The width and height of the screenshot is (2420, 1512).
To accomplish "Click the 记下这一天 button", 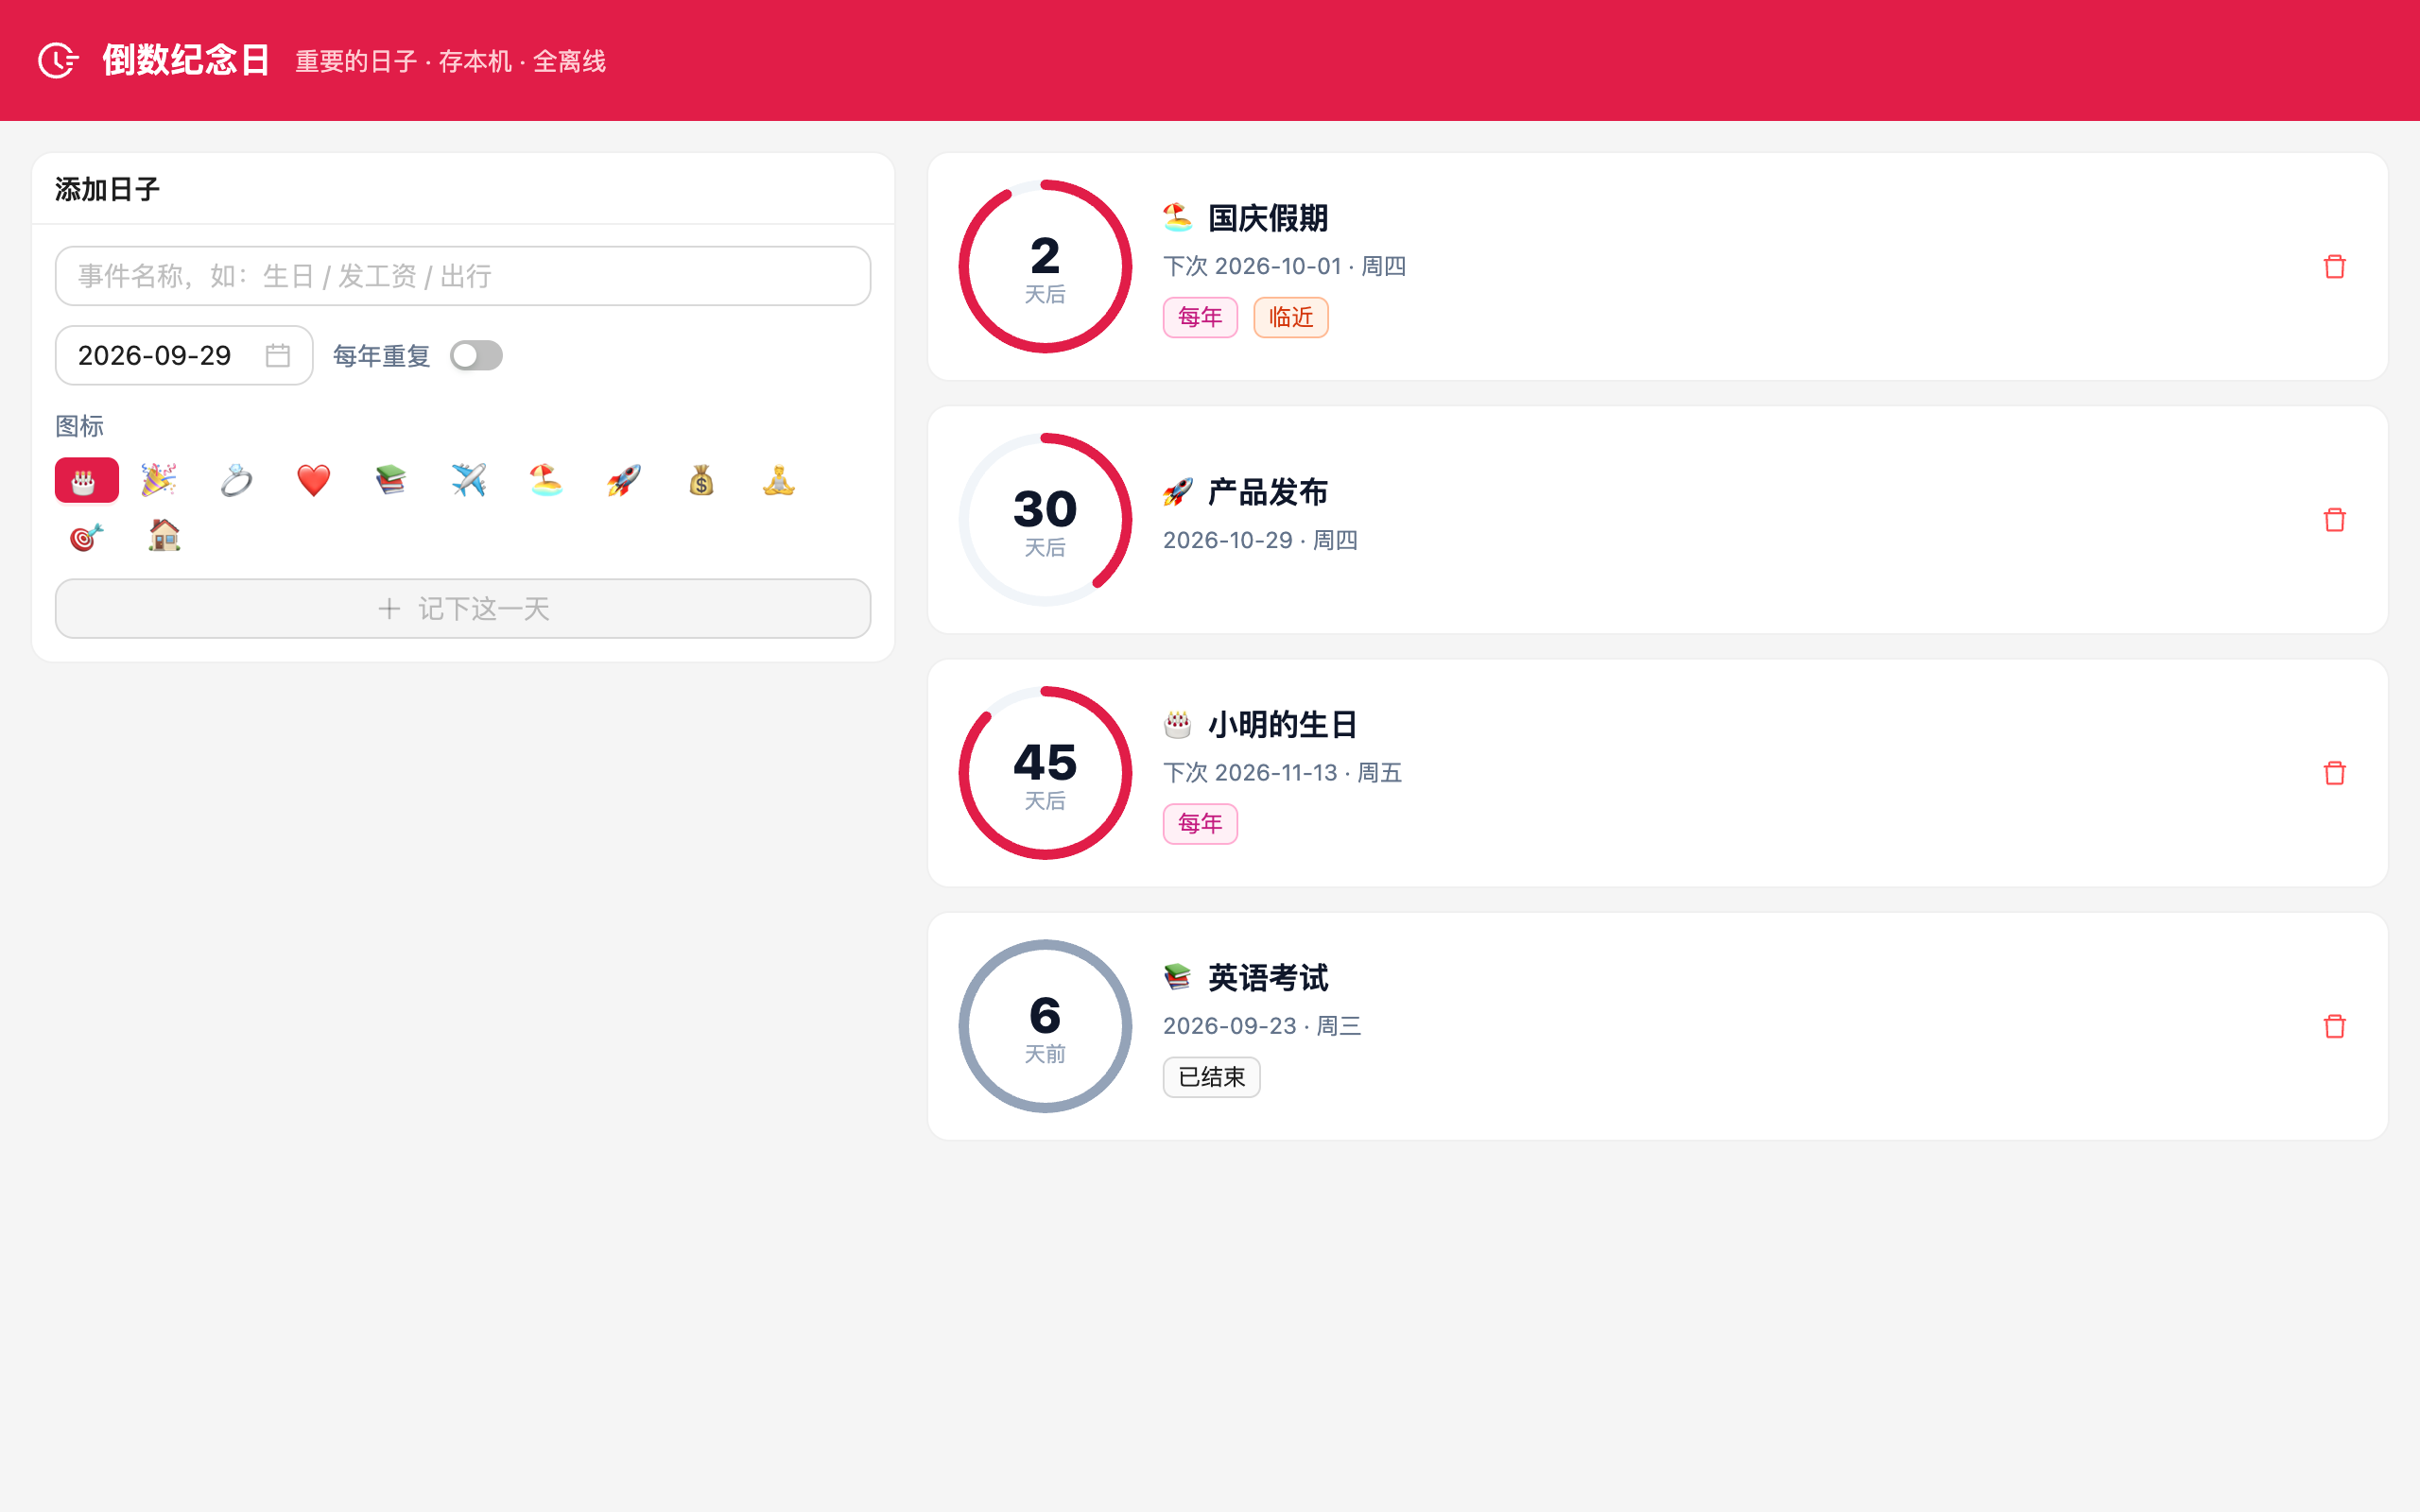I will click(463, 609).
